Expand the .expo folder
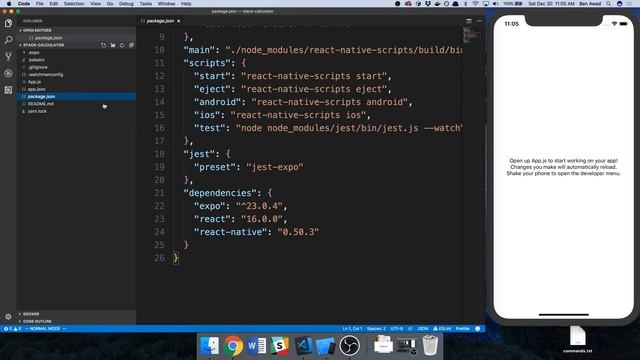The width and height of the screenshot is (640, 360). coord(34,52)
